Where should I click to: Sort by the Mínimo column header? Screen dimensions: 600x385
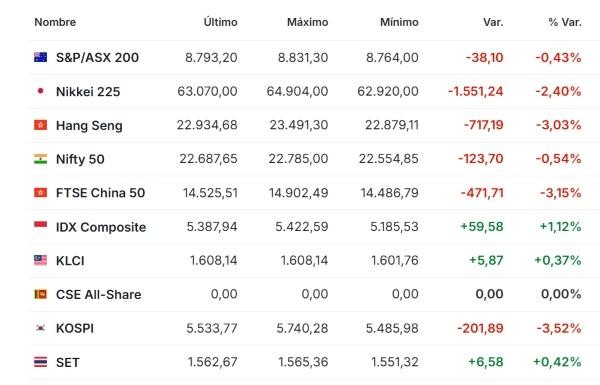[x=399, y=22]
